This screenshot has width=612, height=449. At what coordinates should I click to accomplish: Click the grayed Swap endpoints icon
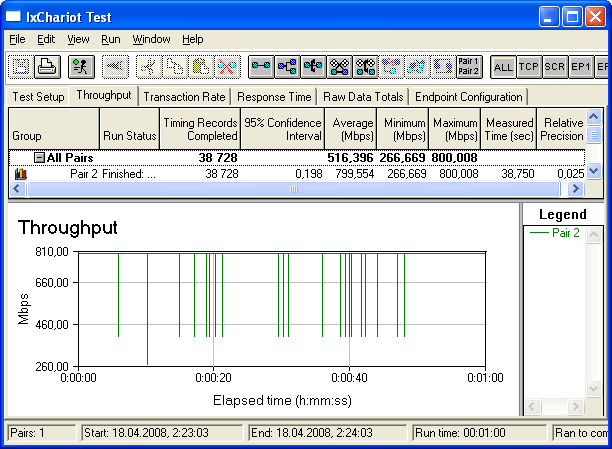443,67
